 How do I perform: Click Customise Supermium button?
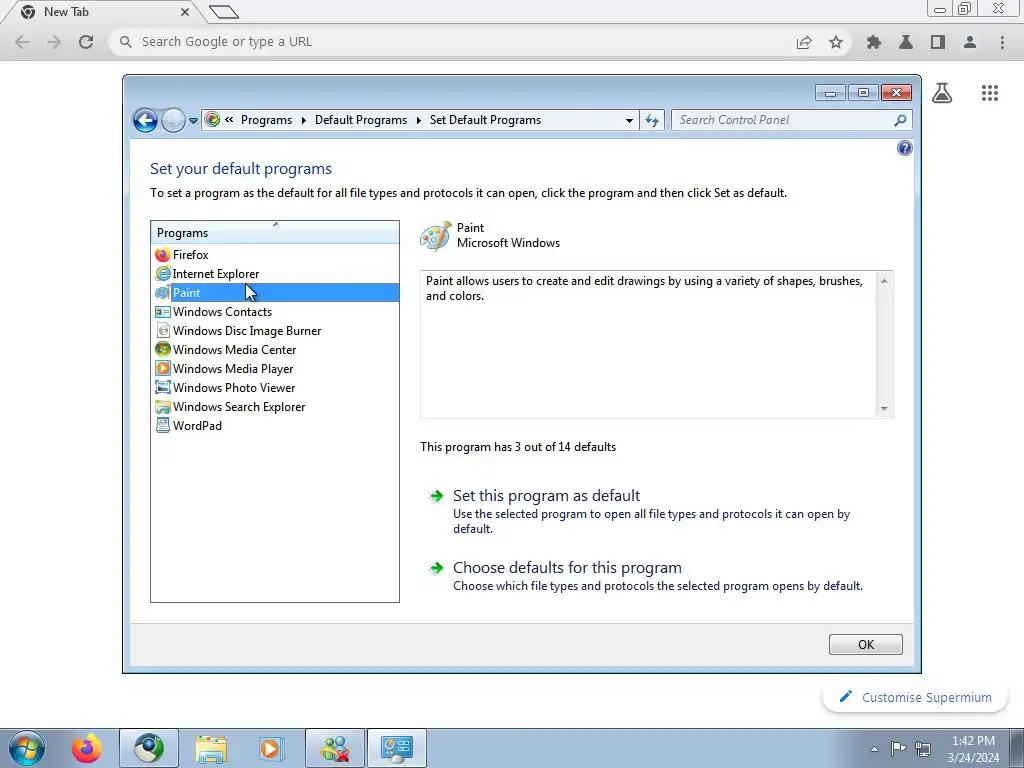[914, 697]
